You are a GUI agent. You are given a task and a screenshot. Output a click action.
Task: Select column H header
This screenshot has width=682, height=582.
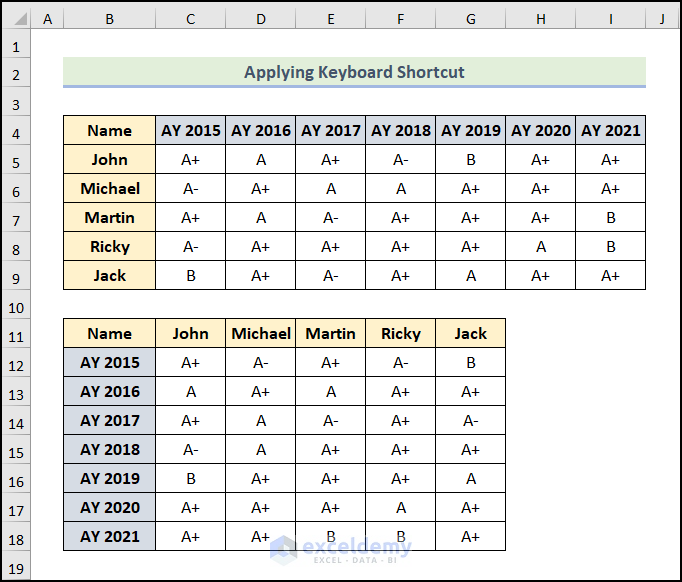[x=540, y=19]
